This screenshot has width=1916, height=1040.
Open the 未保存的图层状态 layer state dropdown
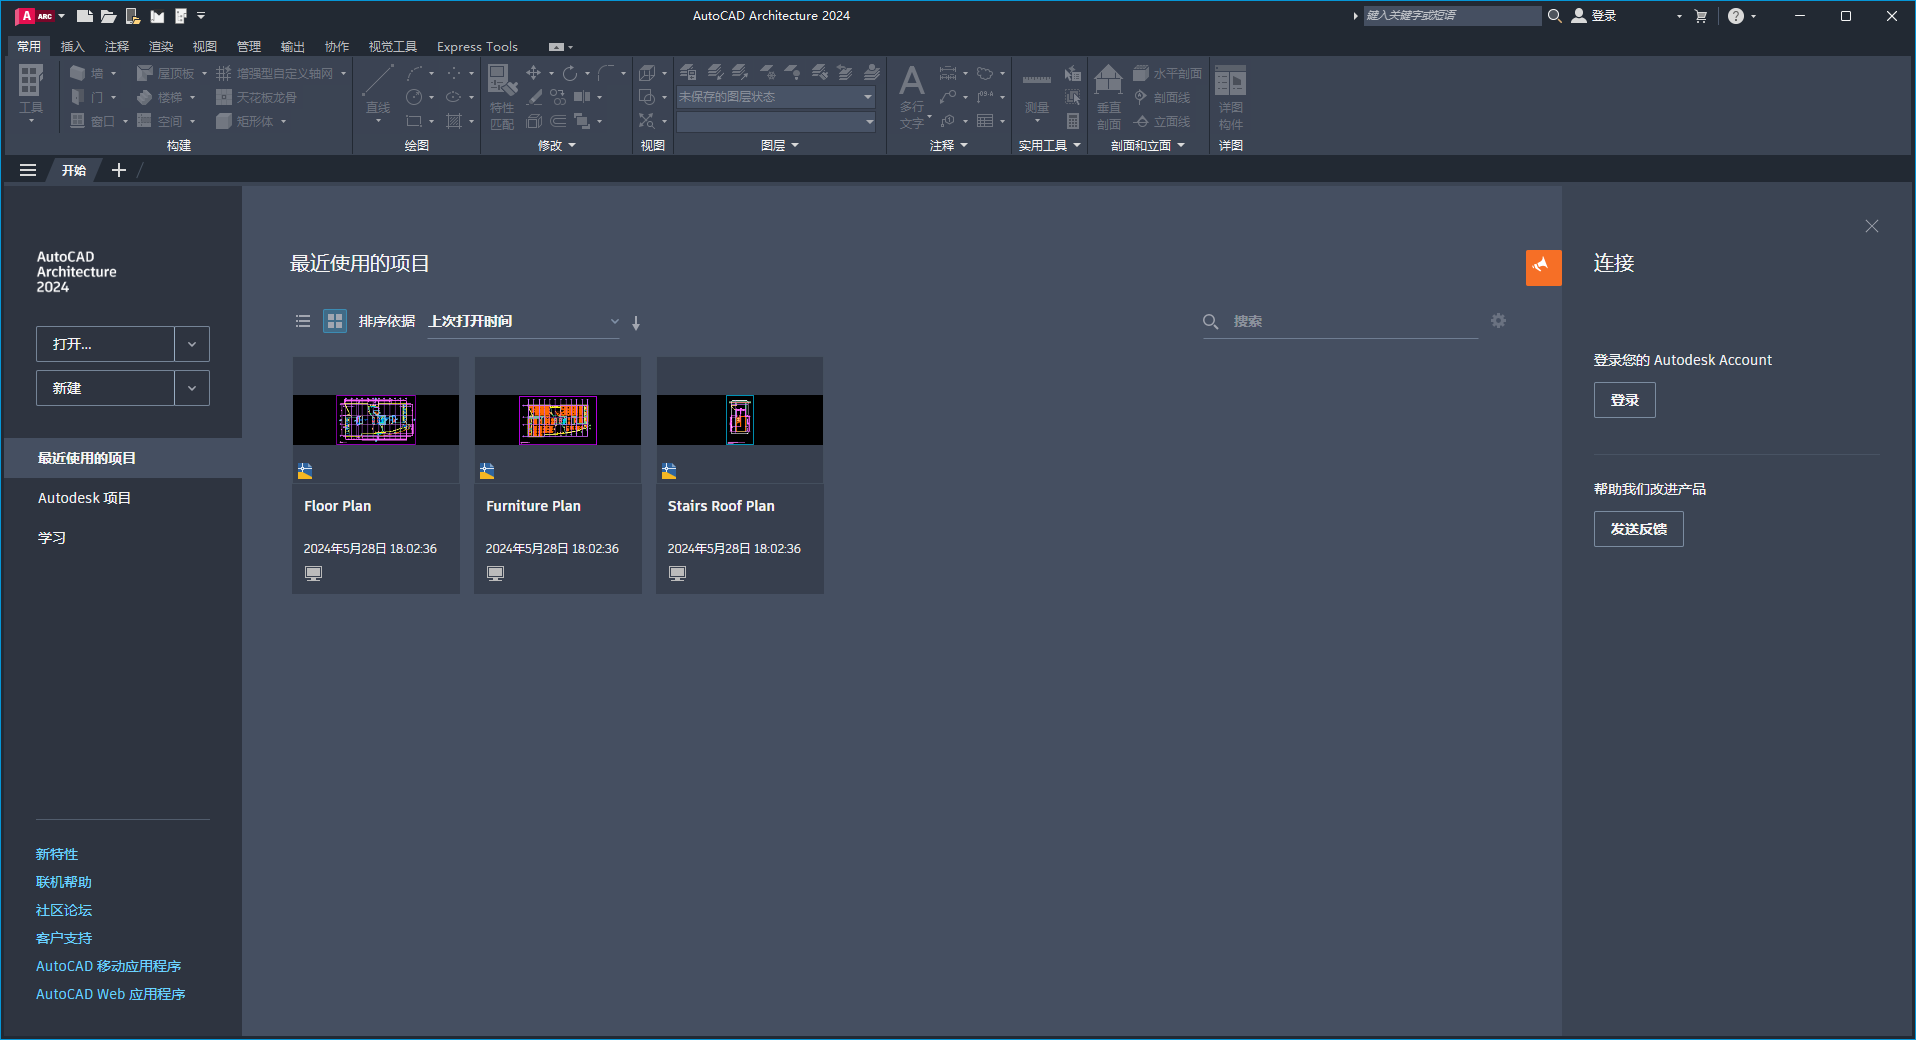tap(867, 97)
